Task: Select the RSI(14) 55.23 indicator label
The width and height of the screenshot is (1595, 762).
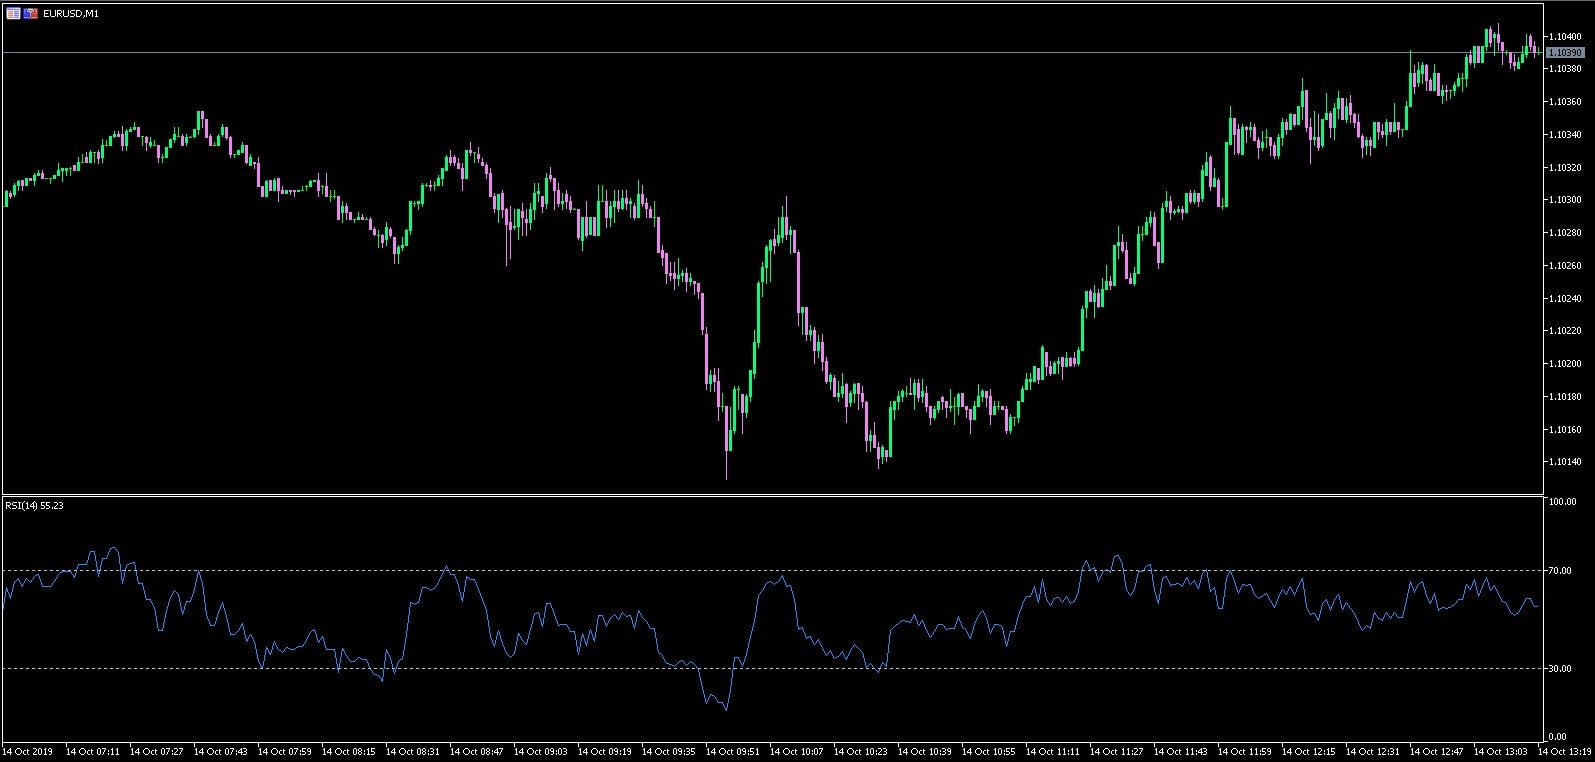Action: 34,505
